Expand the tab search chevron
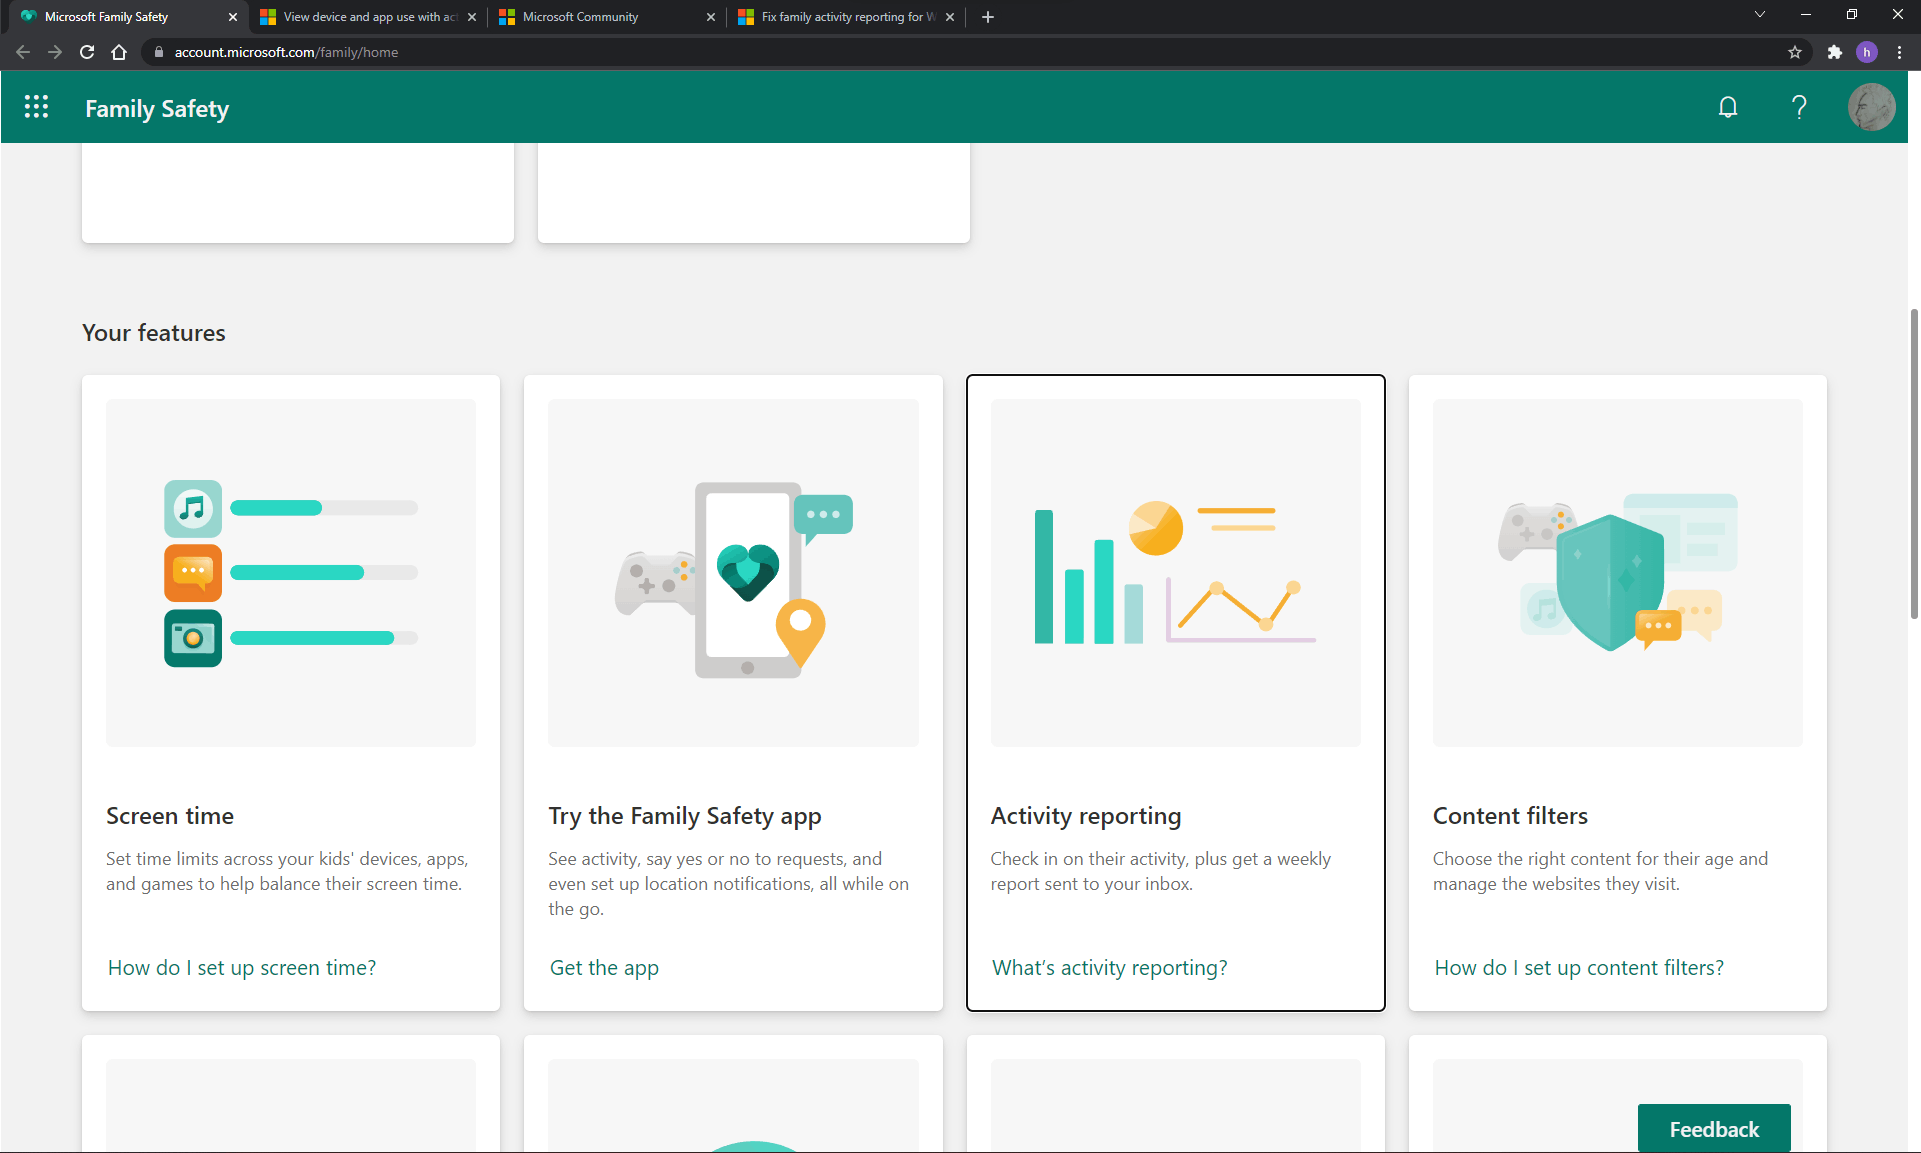 [x=1759, y=15]
